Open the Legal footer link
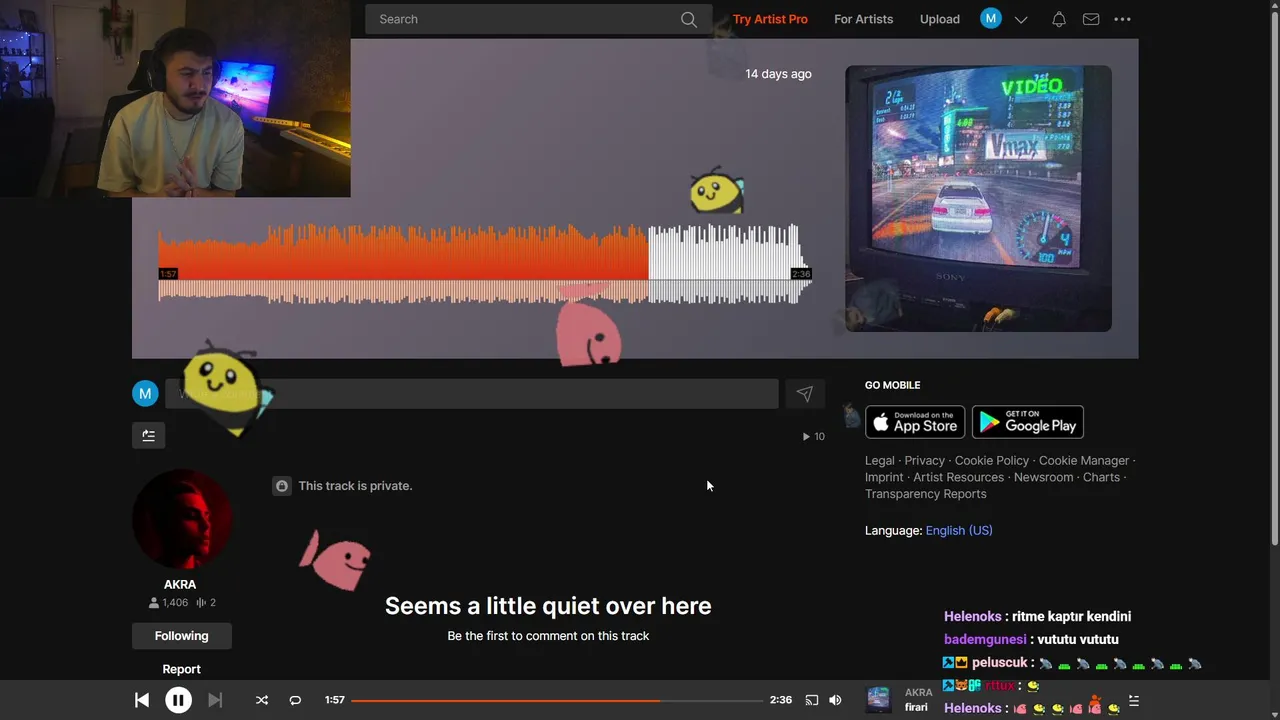The image size is (1280, 720). click(880, 461)
